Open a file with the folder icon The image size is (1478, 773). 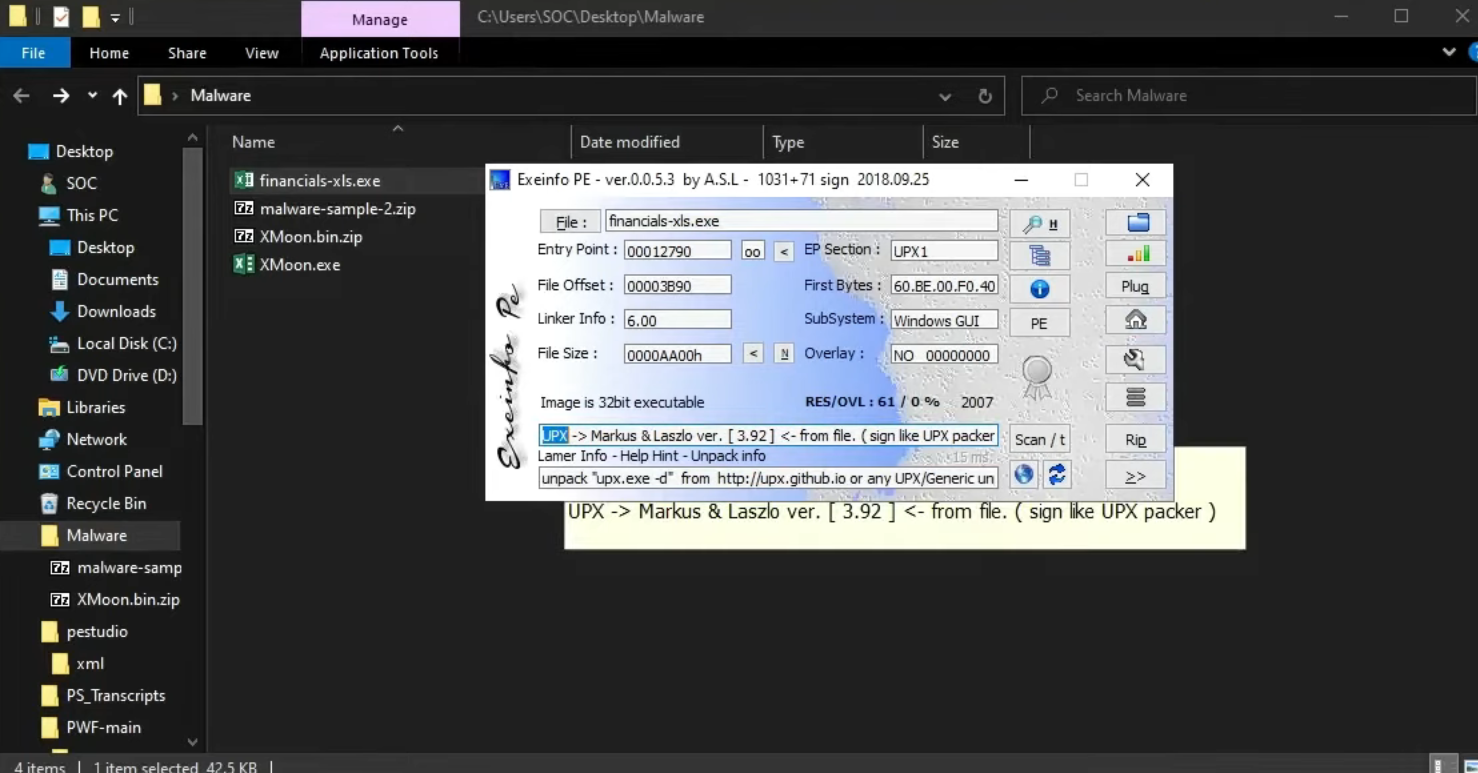point(1135,222)
